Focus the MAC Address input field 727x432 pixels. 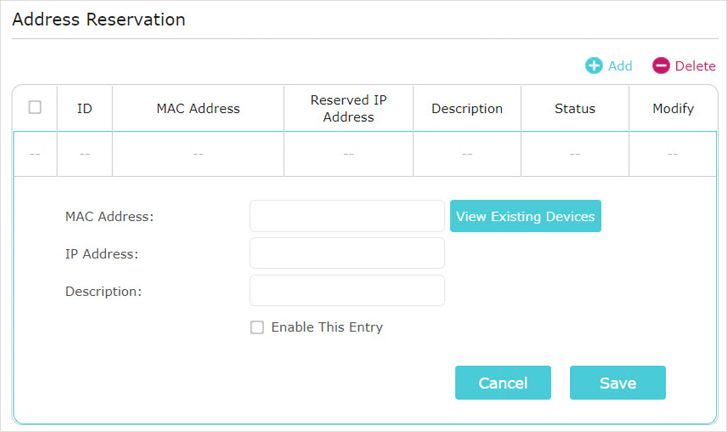coord(347,216)
